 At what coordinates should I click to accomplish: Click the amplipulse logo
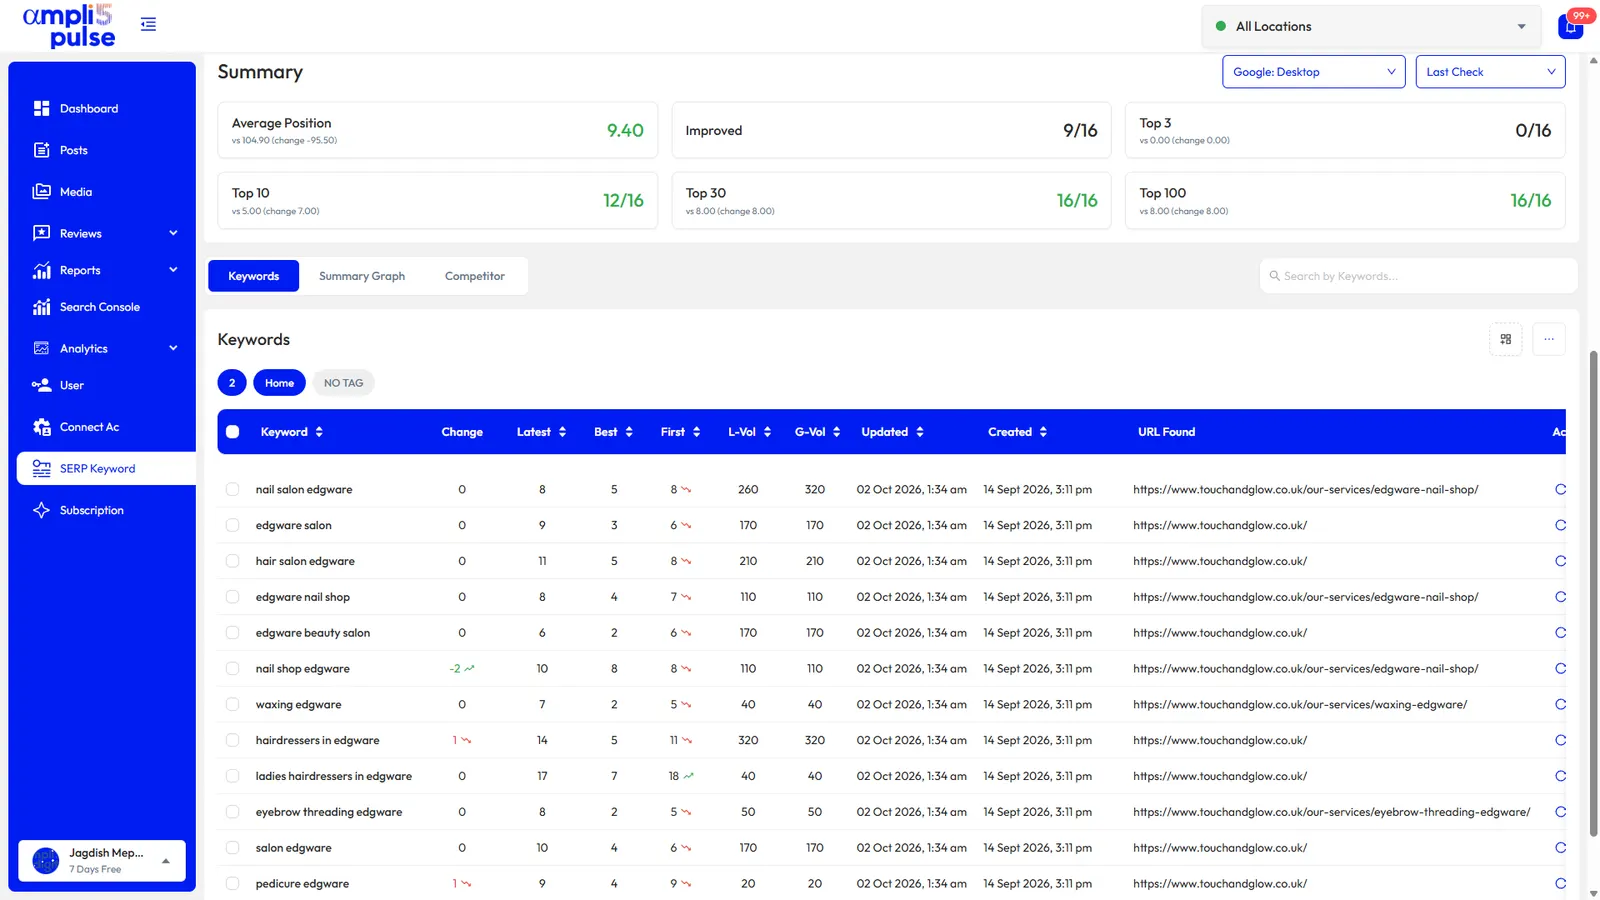coord(69,26)
